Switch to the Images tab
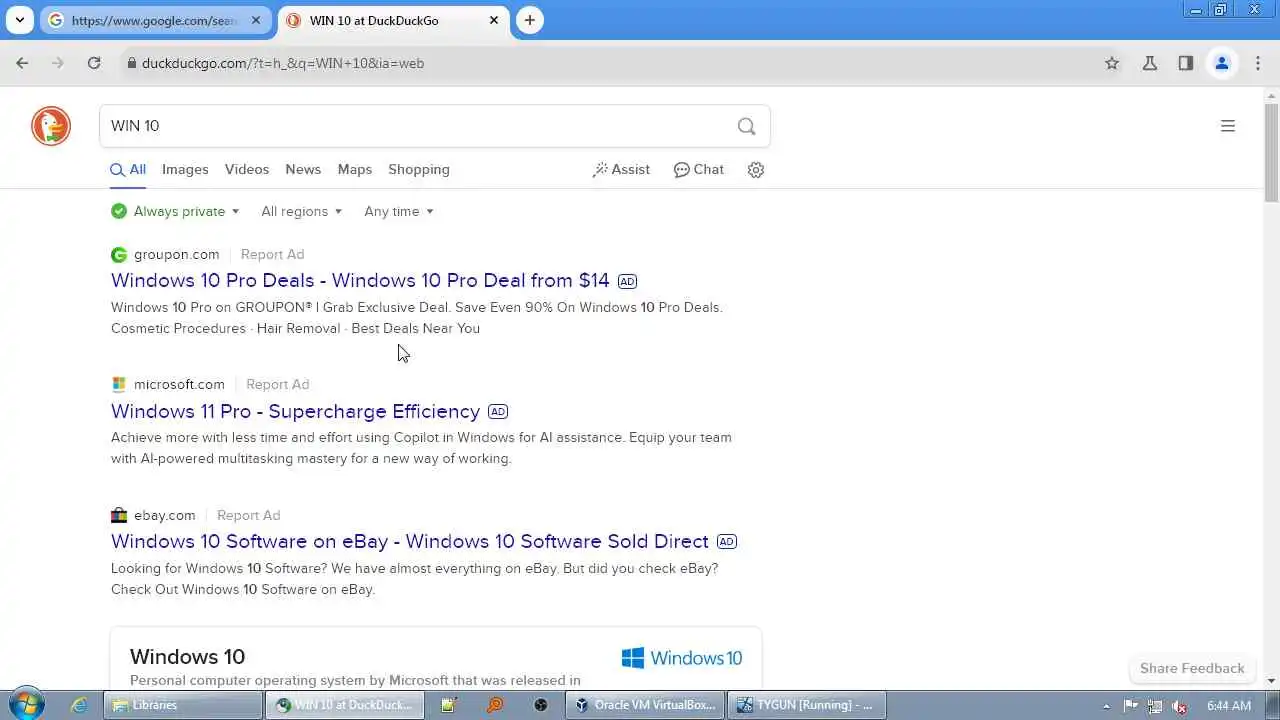 pyautogui.click(x=185, y=170)
